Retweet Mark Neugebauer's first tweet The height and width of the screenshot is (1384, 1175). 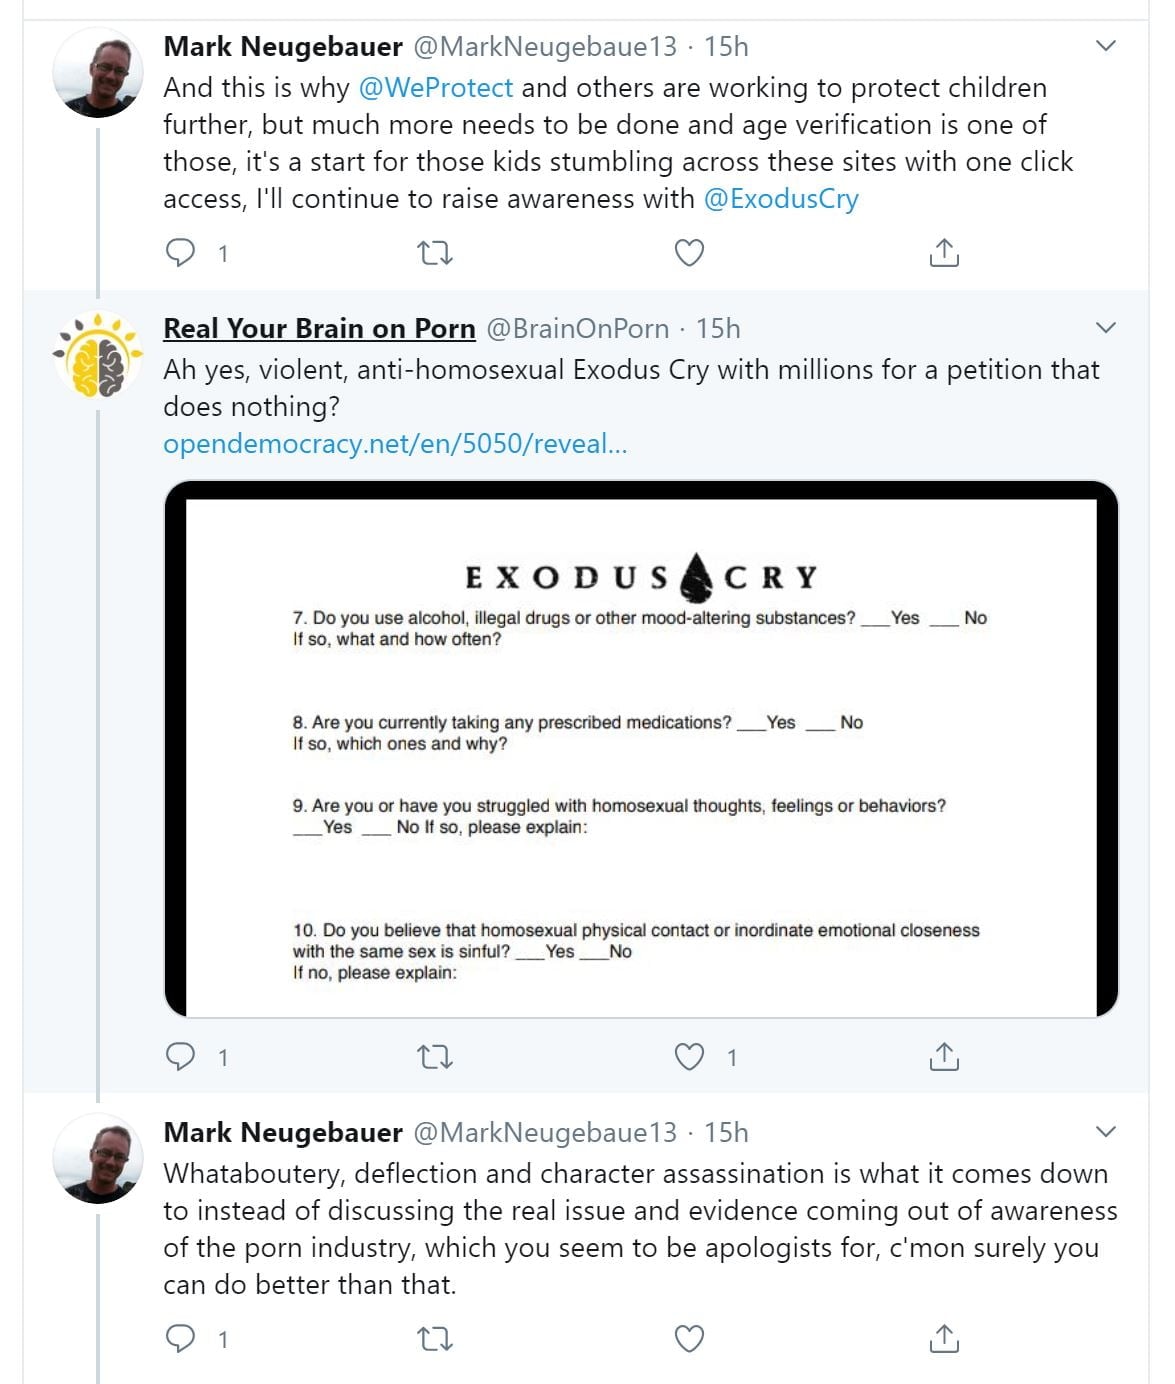pos(434,254)
